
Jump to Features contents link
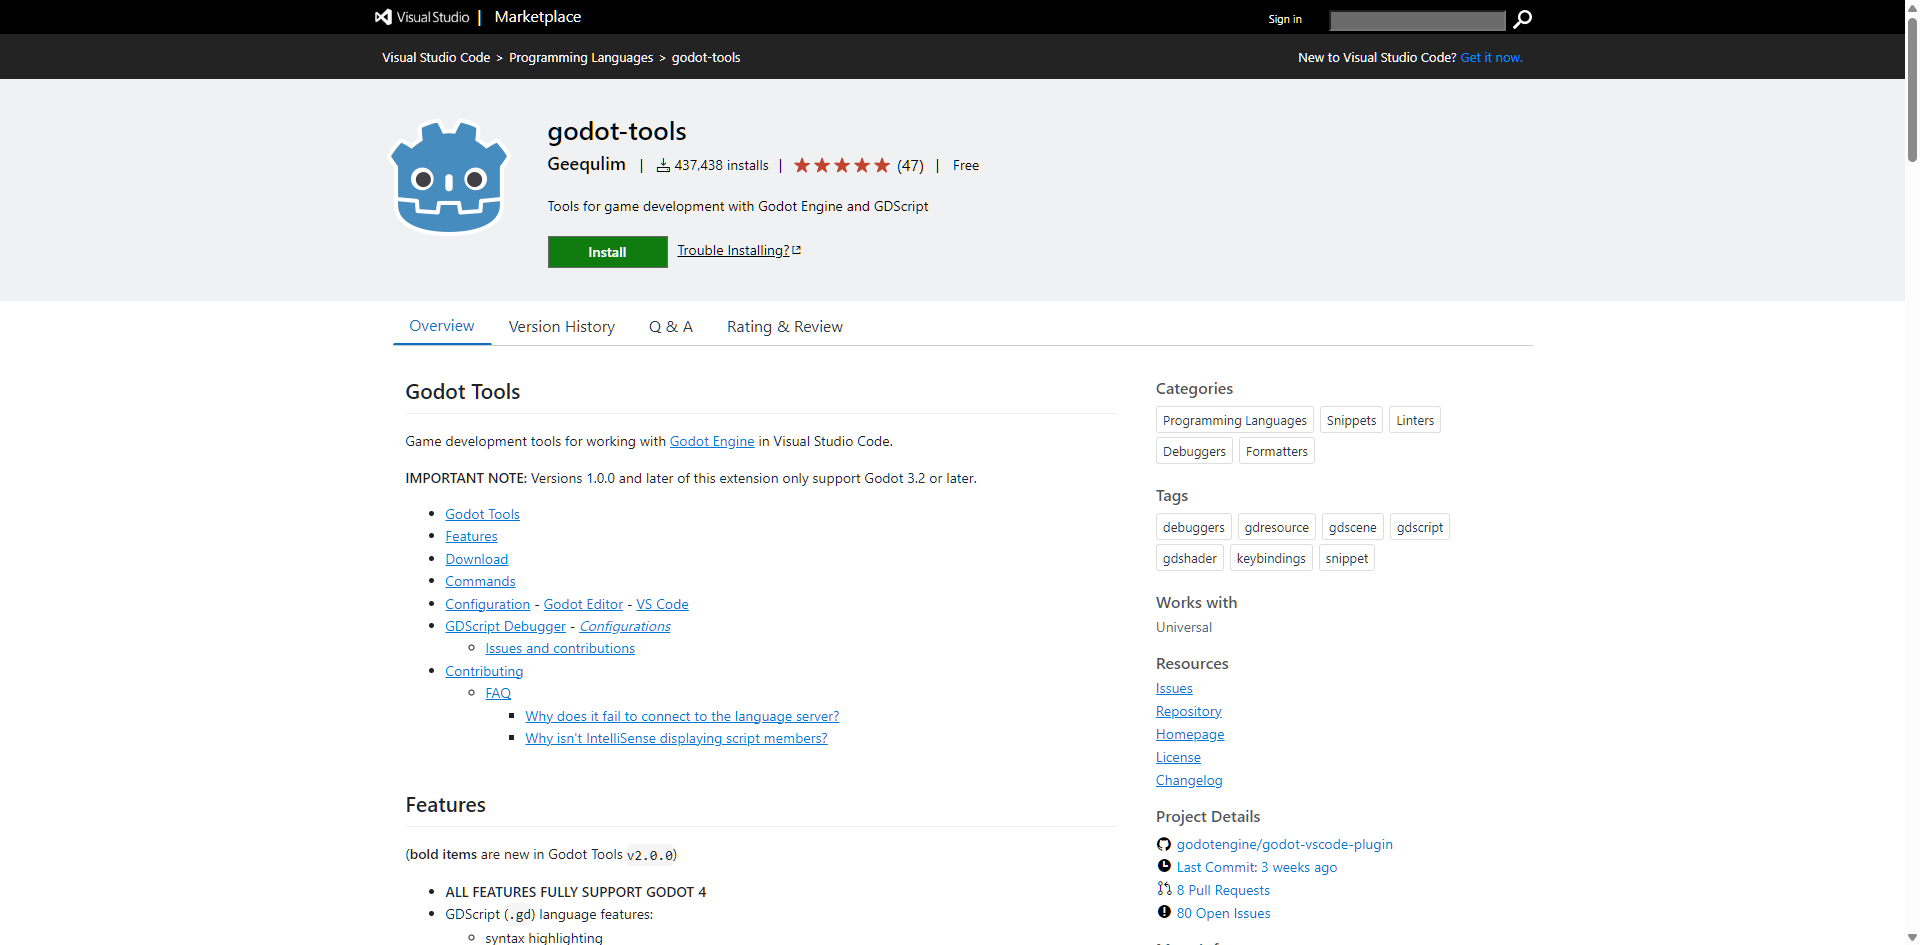[x=471, y=536]
